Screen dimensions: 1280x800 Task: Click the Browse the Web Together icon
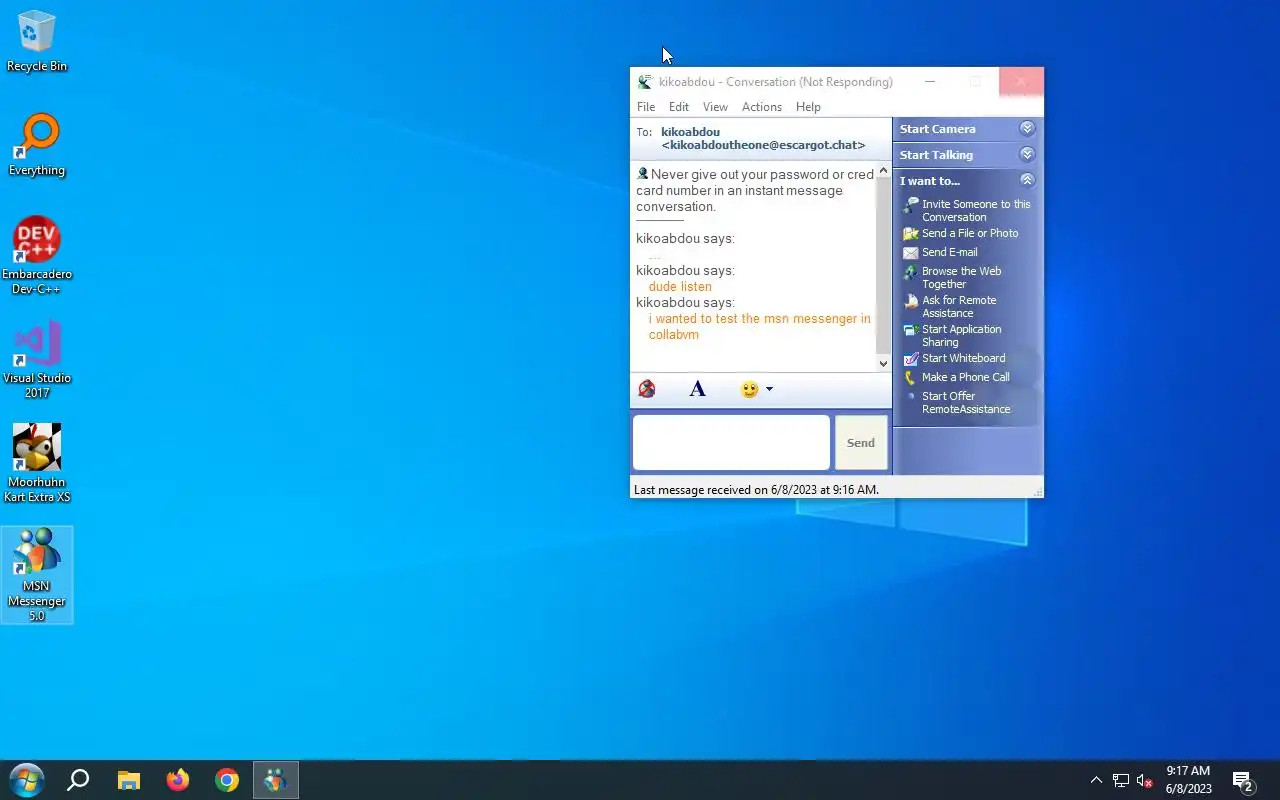[x=910, y=272]
